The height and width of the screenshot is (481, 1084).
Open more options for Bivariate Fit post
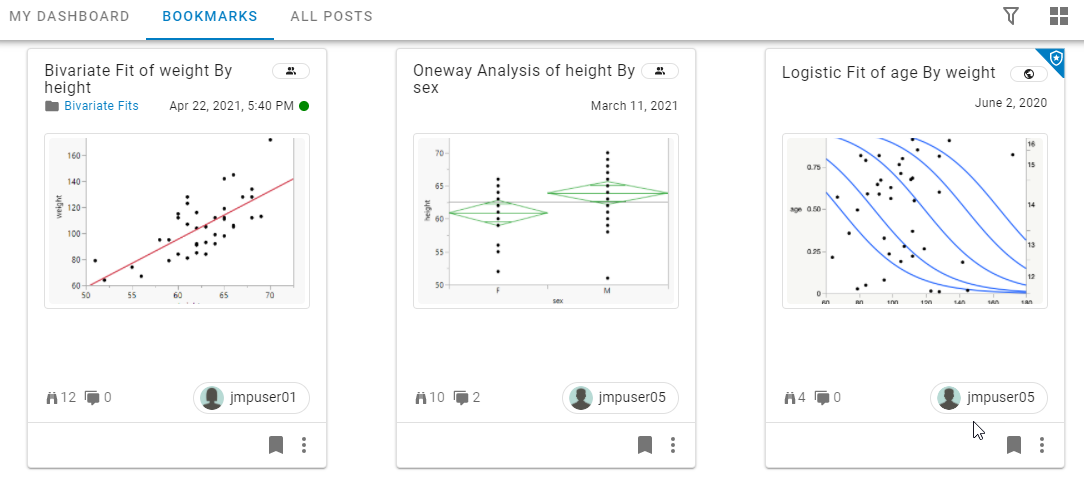click(304, 445)
